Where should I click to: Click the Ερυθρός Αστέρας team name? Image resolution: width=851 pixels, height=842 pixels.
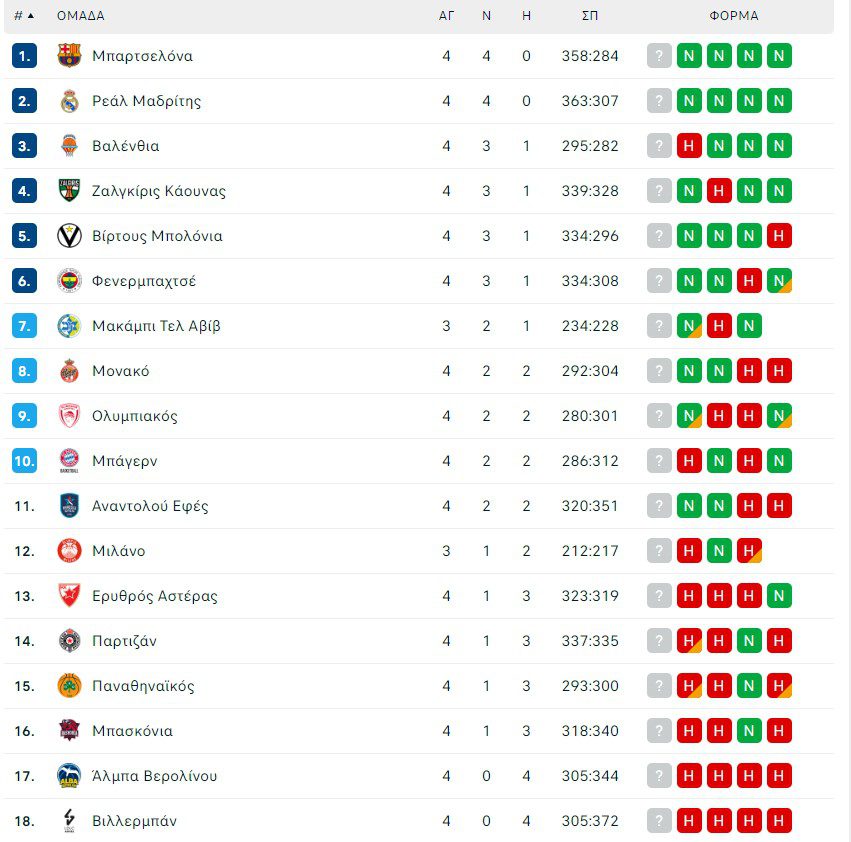154,596
